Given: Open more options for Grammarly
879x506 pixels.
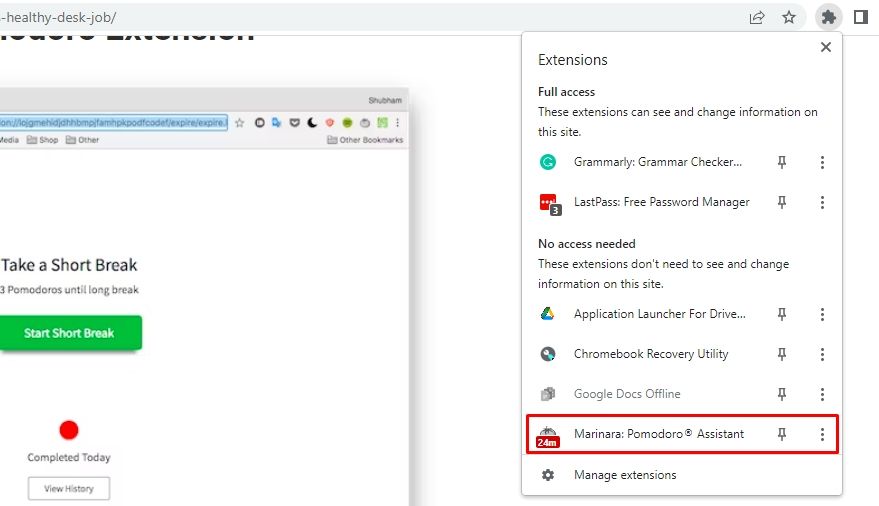Looking at the screenshot, I should [822, 162].
